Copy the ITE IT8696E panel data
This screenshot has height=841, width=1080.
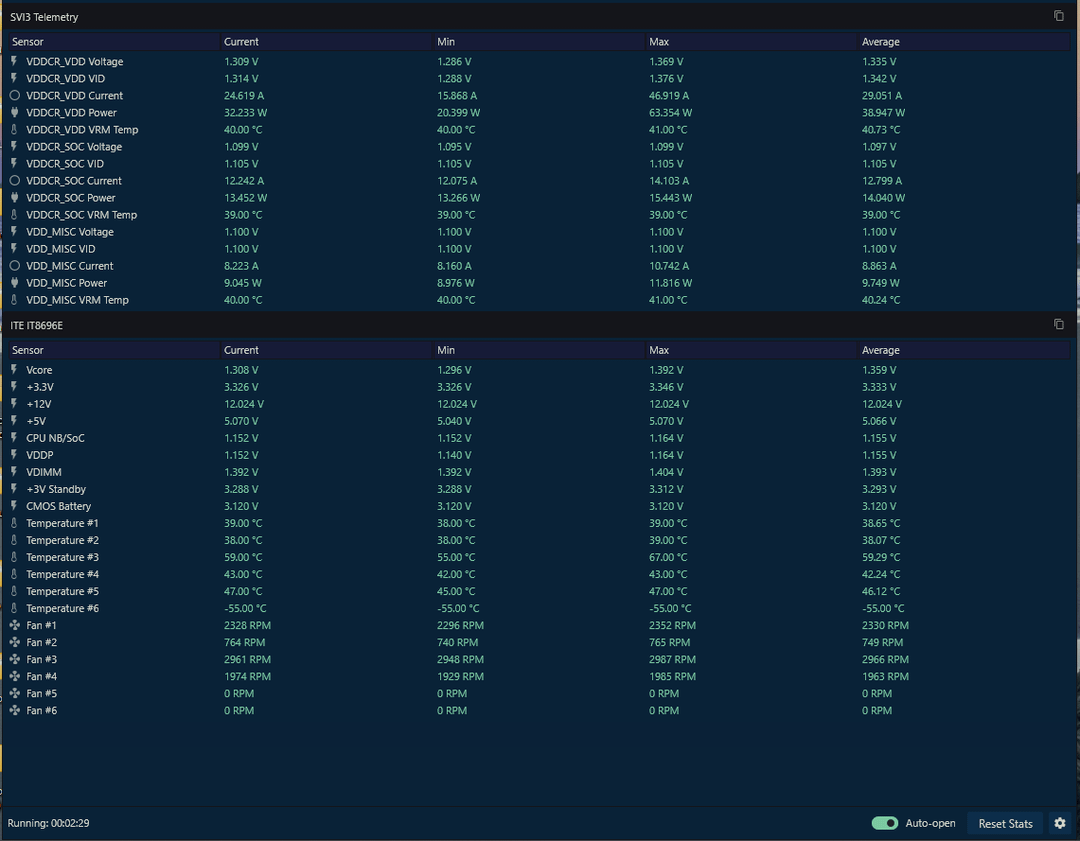point(1059,324)
